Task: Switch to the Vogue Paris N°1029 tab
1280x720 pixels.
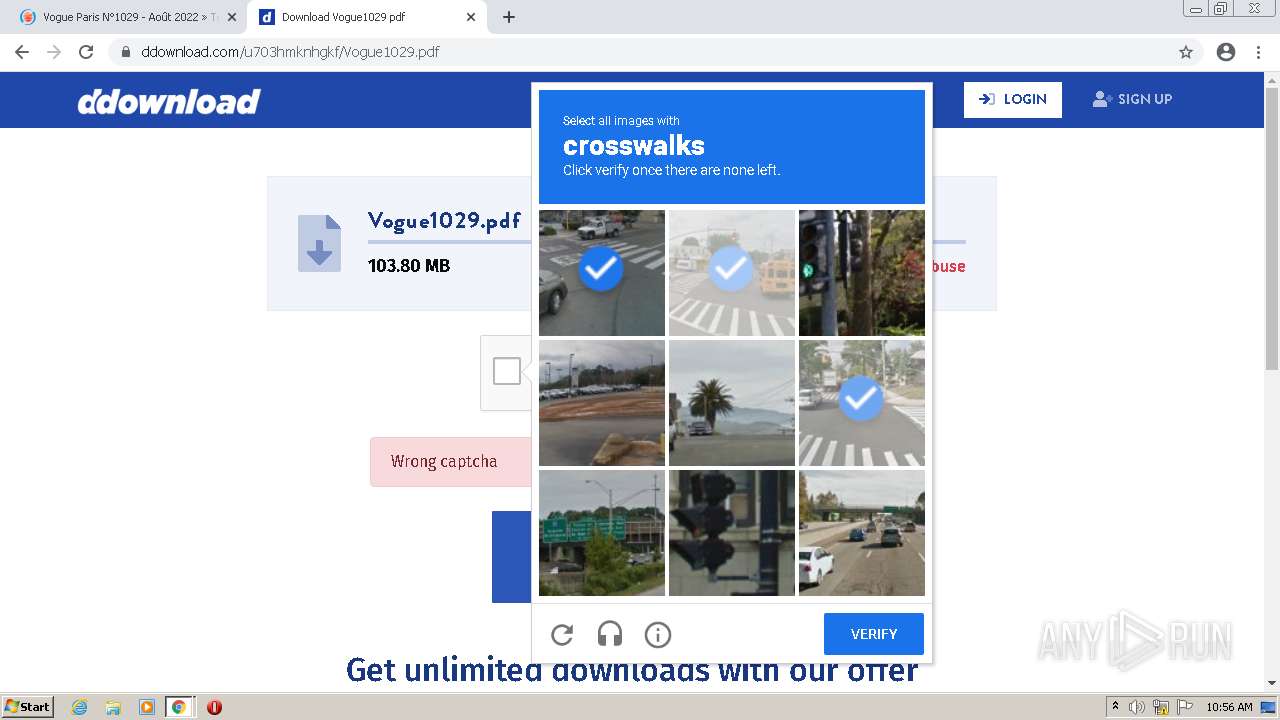Action: click(130, 17)
